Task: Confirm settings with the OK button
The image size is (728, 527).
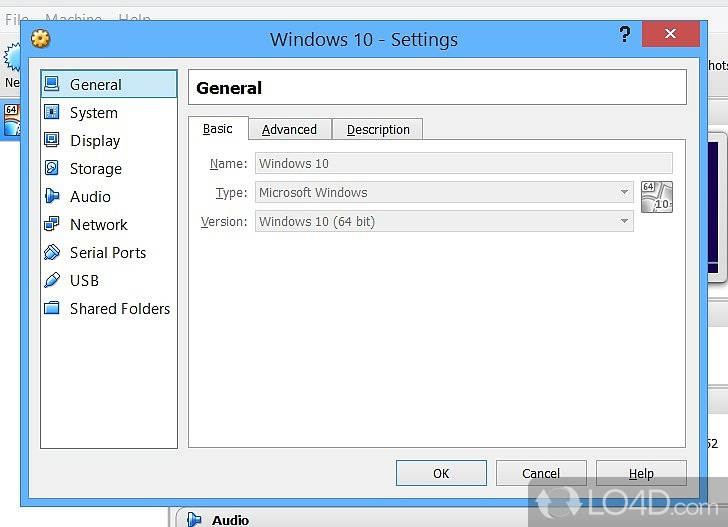Action: coord(441,473)
